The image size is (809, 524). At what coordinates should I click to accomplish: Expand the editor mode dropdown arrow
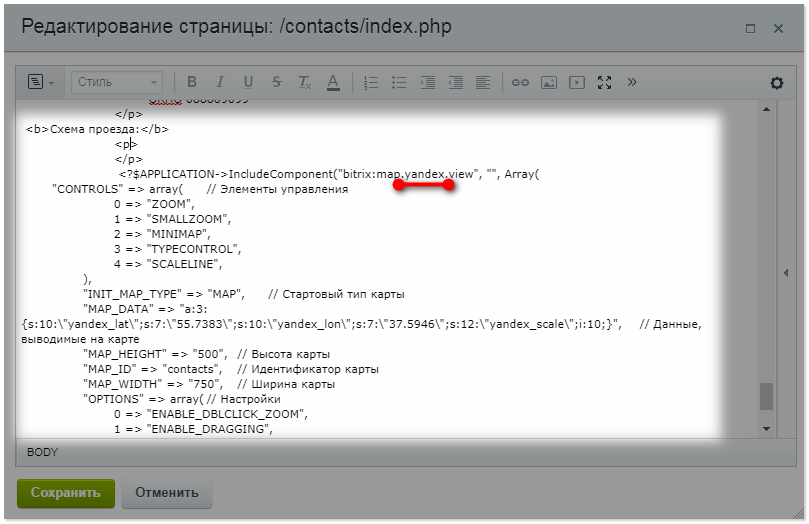pyautogui.click(x=52, y=83)
